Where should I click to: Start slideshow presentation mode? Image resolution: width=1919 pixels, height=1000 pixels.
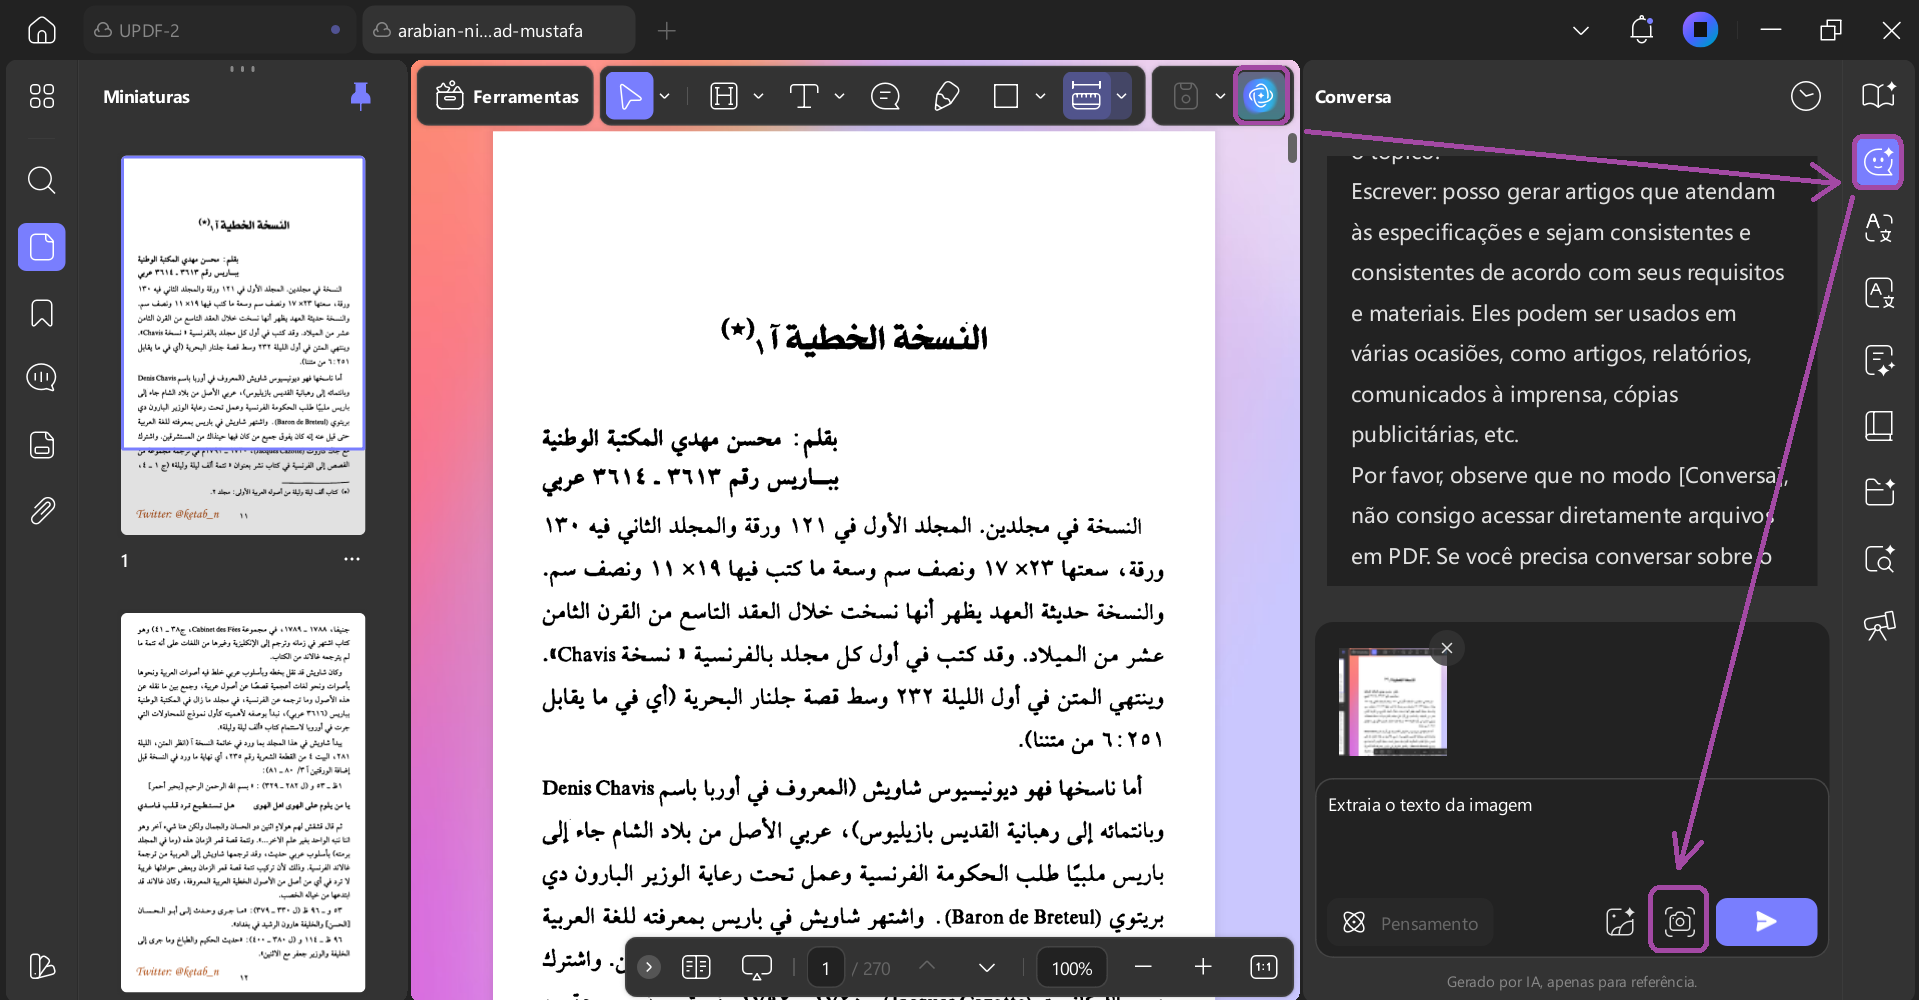pyautogui.click(x=757, y=967)
